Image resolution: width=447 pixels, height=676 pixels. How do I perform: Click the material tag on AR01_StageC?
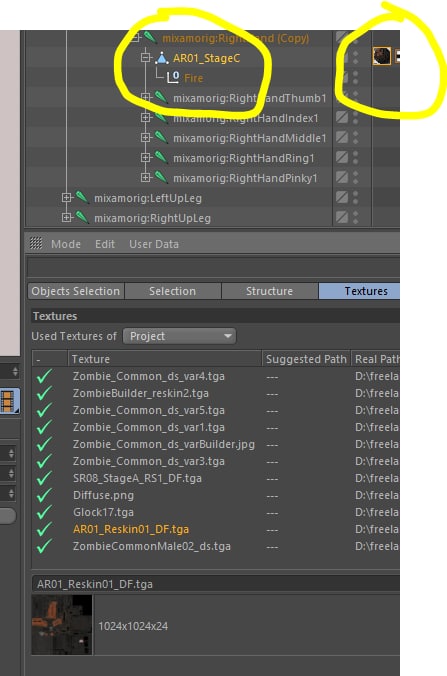click(381, 56)
